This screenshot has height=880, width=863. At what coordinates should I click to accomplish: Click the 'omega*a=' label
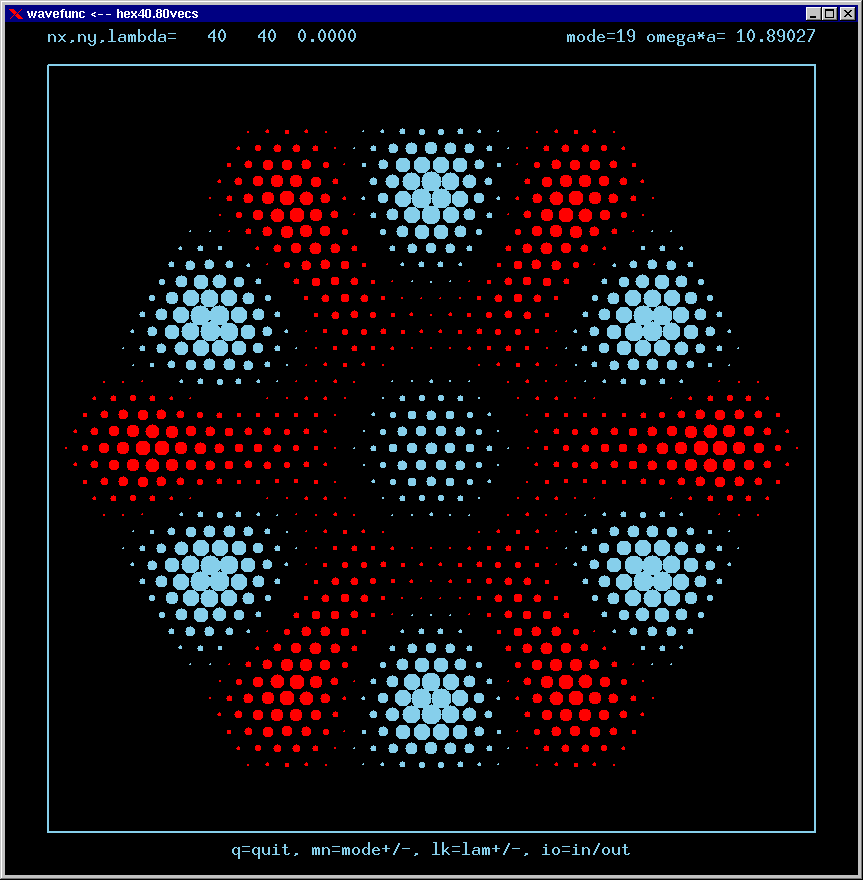(686, 37)
